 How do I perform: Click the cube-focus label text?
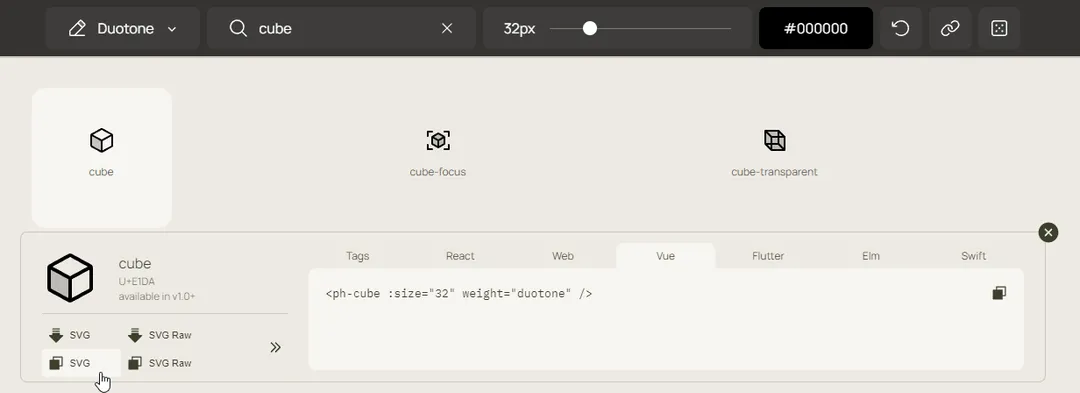(438, 172)
